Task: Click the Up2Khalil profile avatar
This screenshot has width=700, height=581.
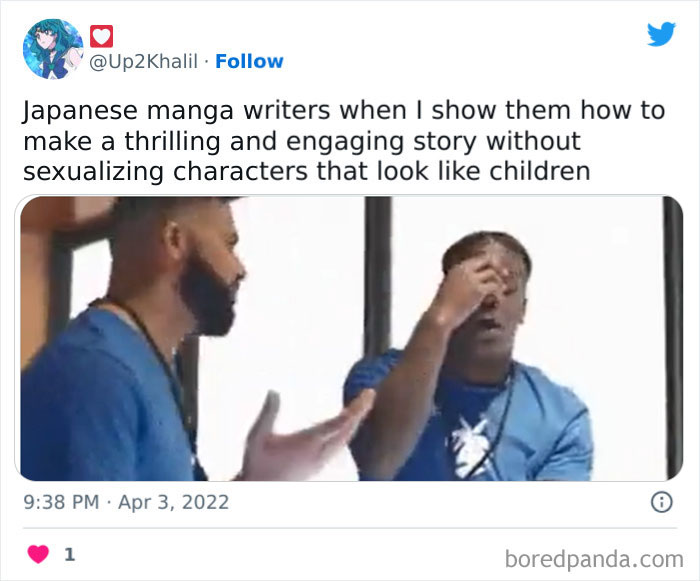Action: coord(53,49)
